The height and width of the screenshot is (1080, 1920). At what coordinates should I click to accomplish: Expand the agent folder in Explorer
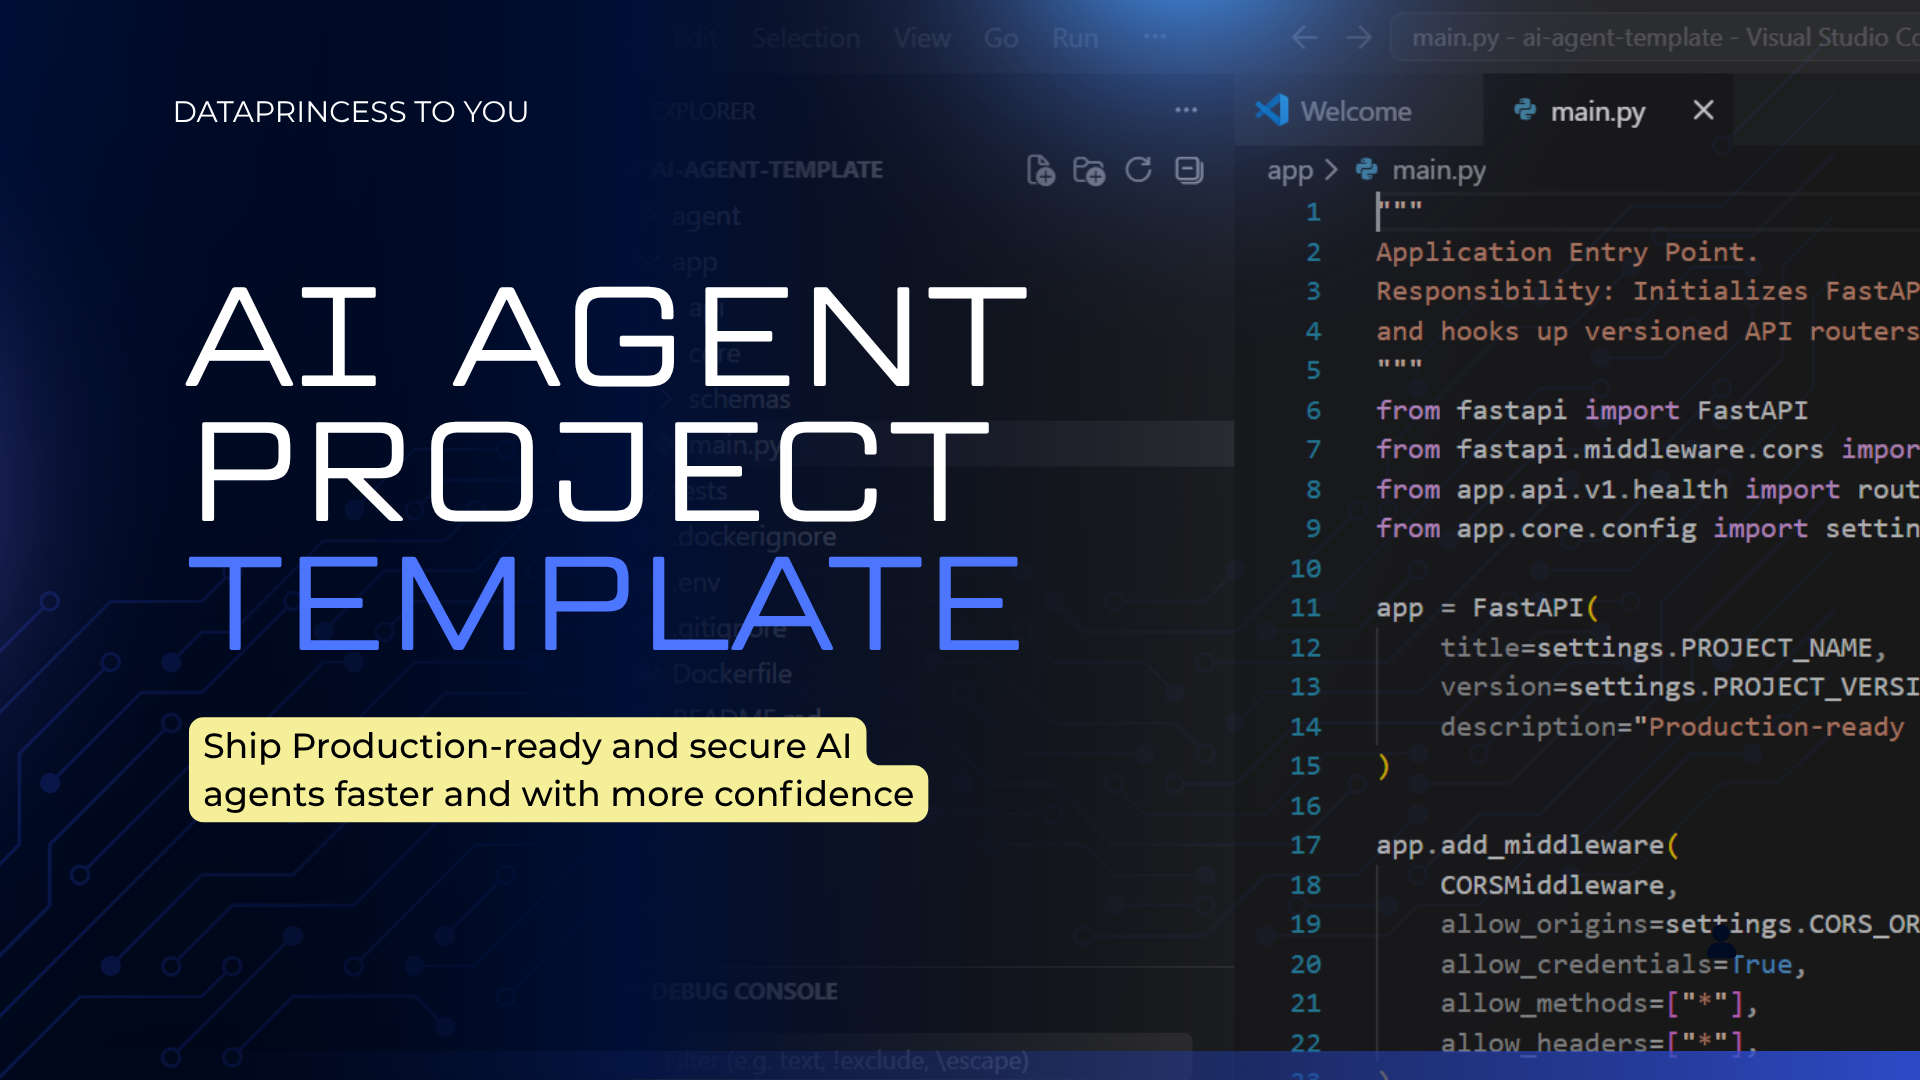(705, 216)
